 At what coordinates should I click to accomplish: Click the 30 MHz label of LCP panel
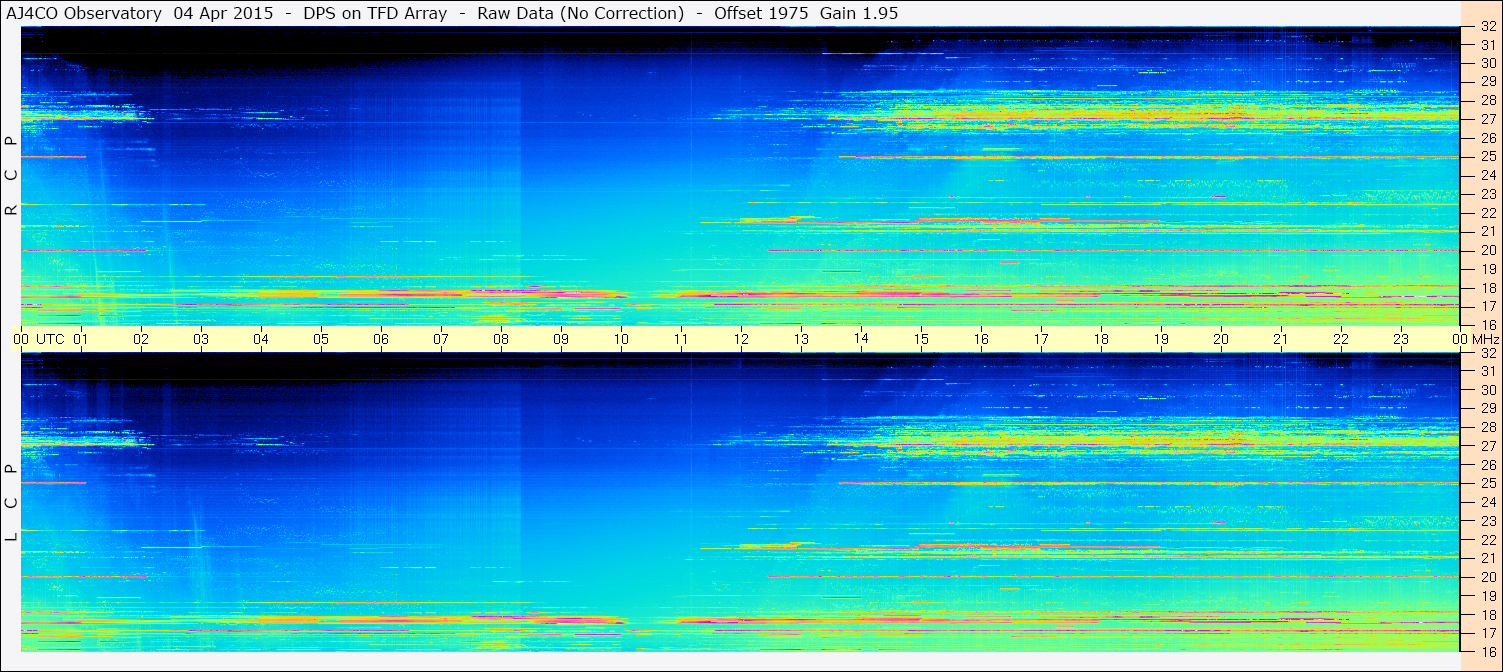click(1487, 390)
